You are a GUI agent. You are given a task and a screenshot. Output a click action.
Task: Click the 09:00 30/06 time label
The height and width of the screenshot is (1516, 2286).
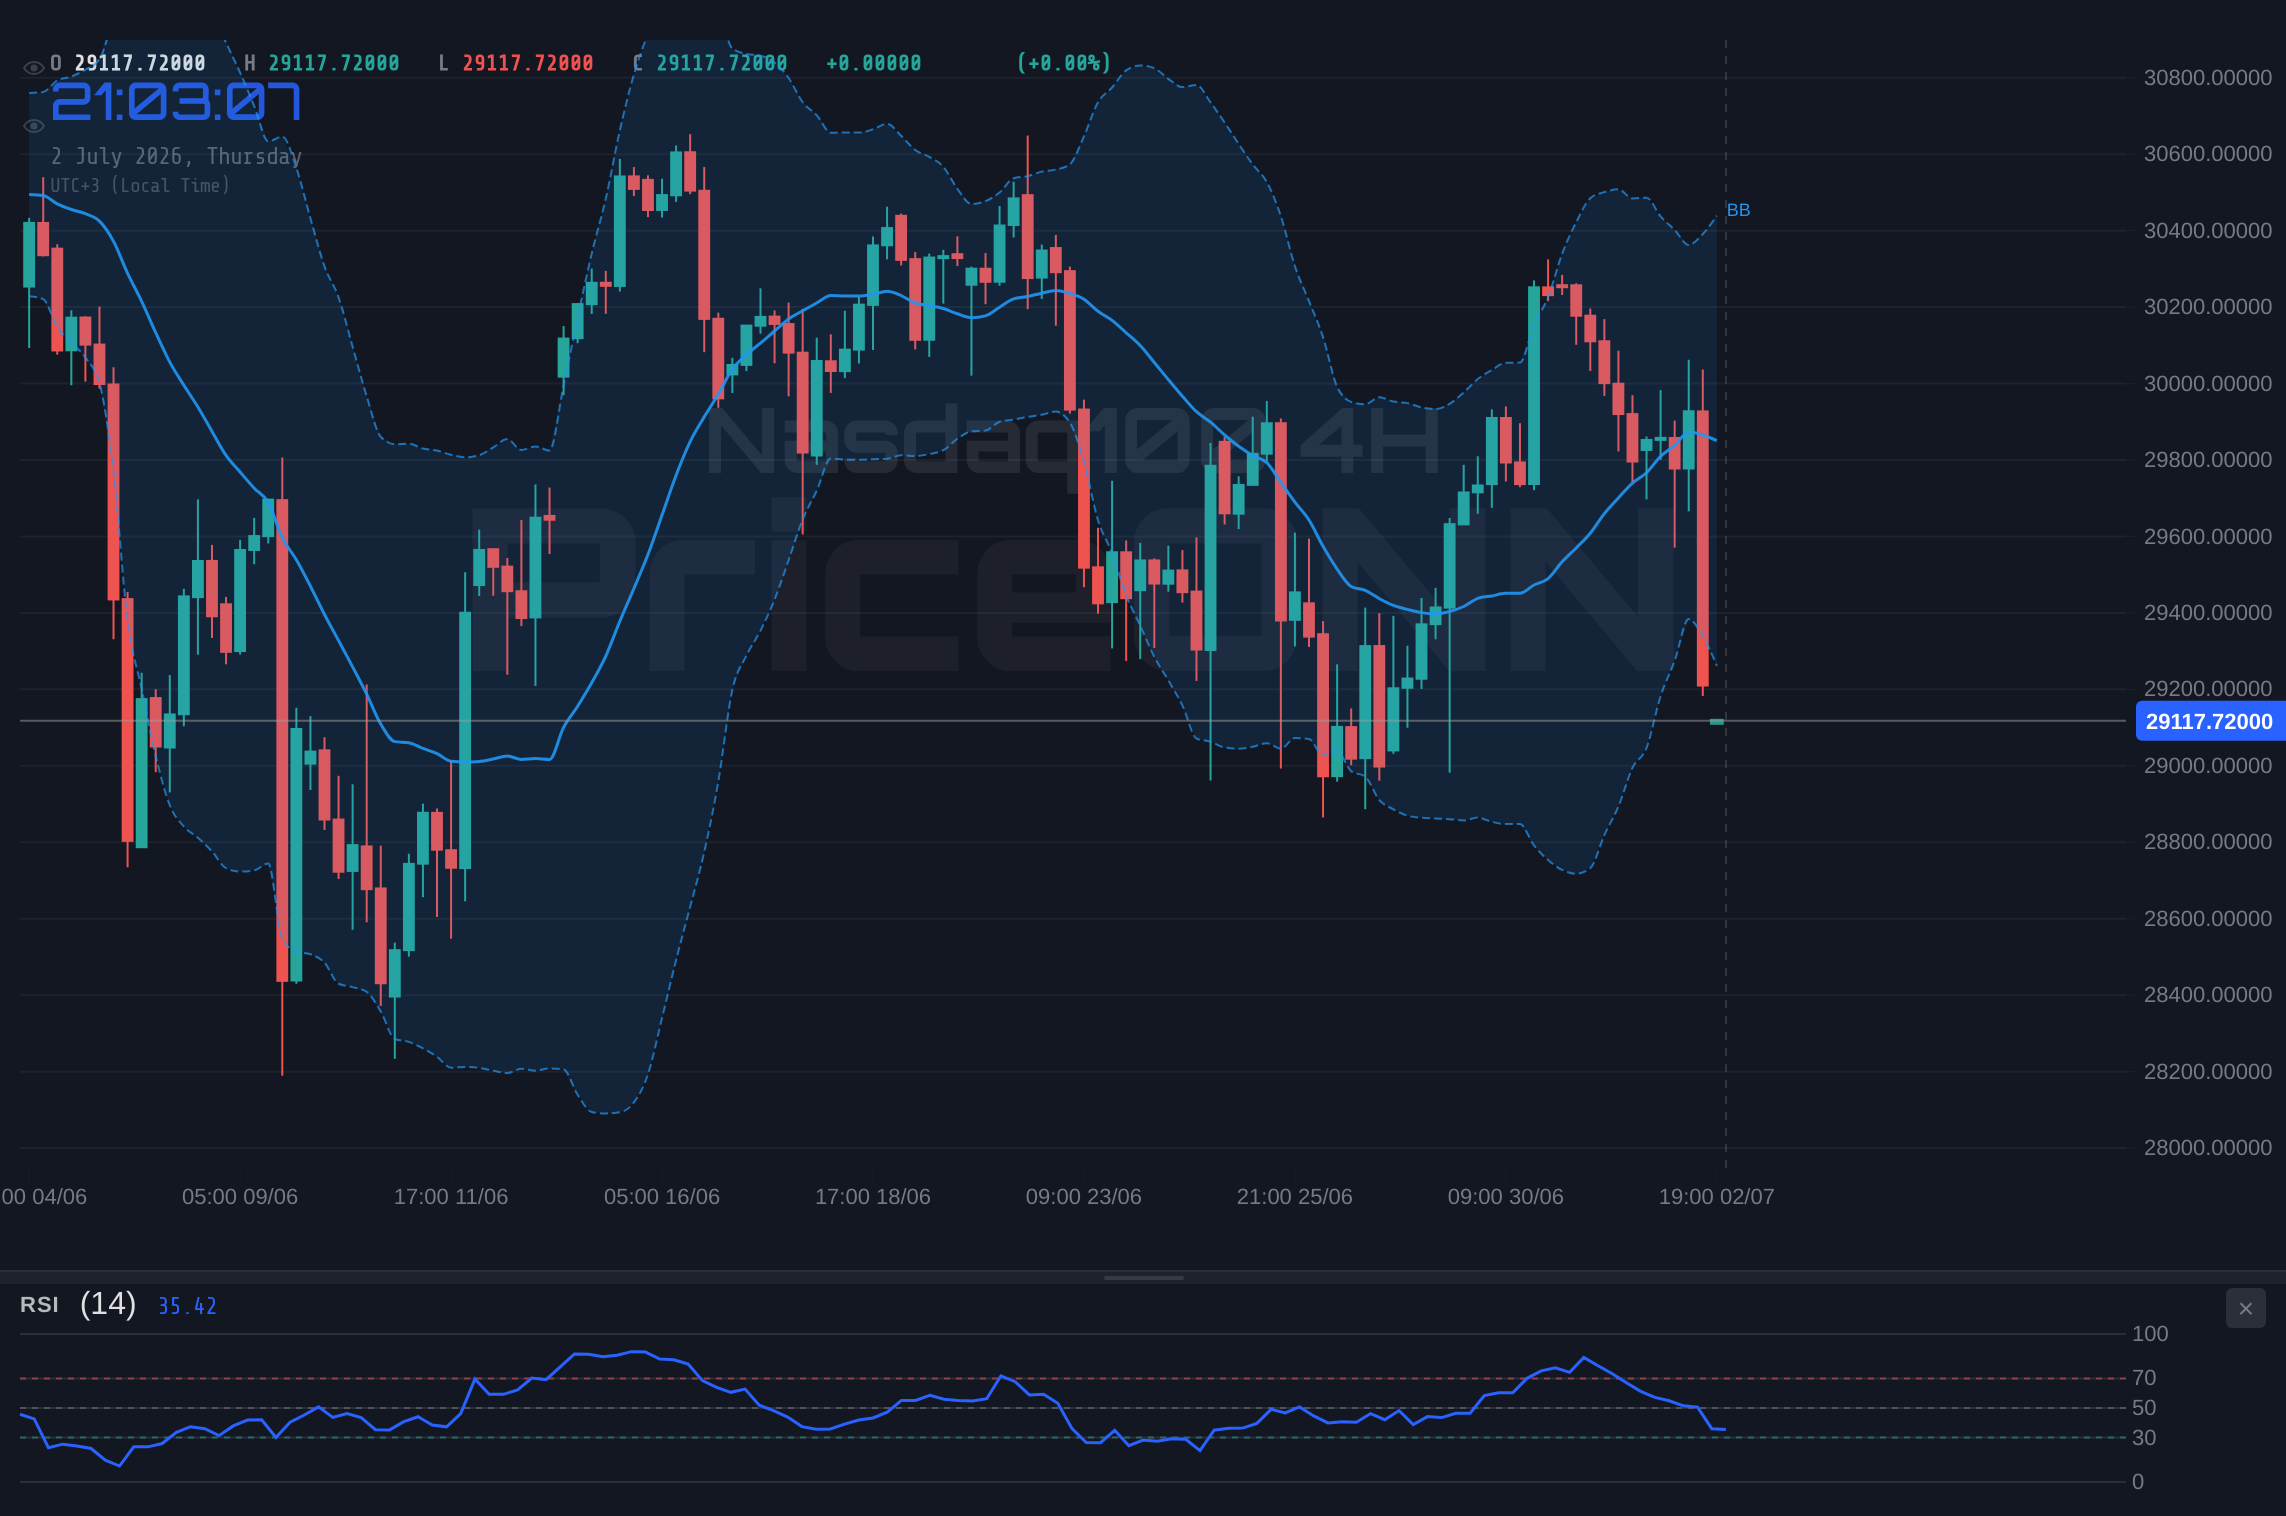1506,1197
